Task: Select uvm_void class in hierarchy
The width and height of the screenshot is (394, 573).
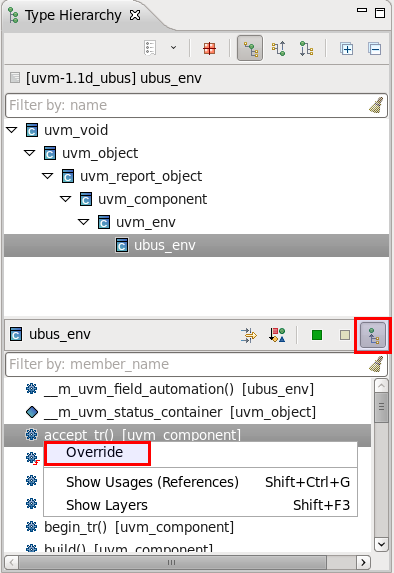Action: click(76, 130)
